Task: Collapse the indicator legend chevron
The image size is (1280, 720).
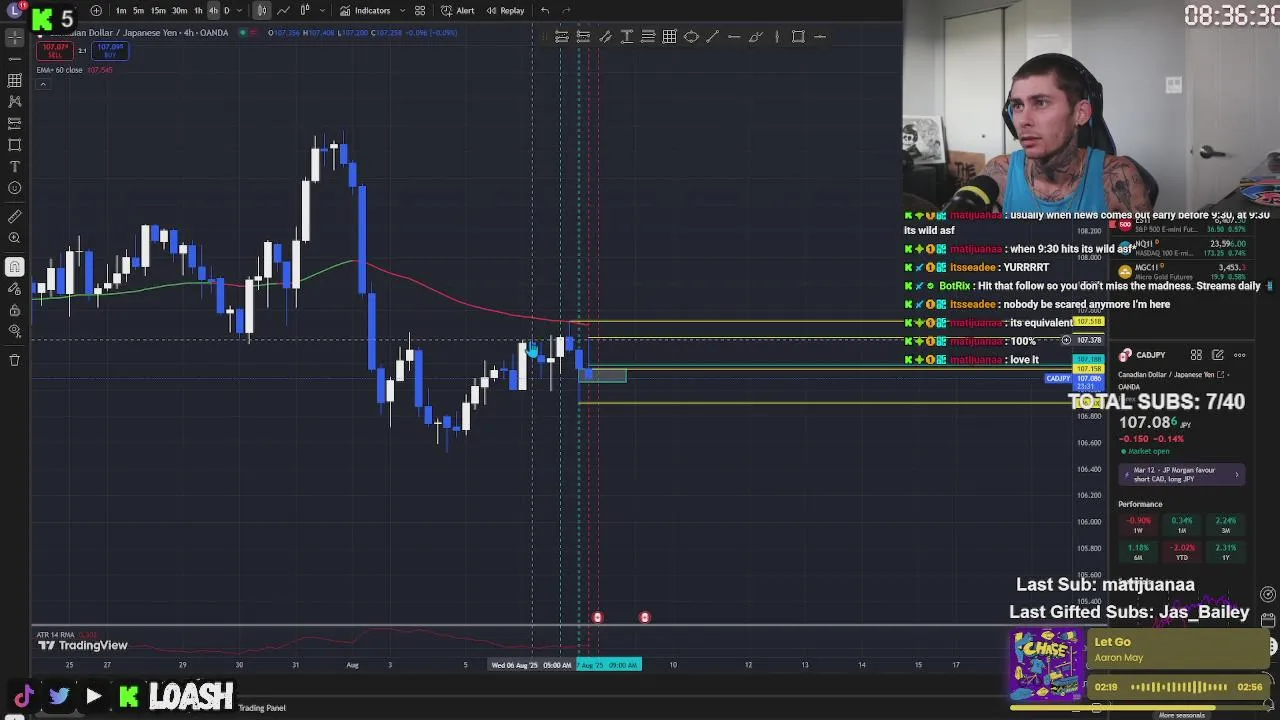Action: (x=43, y=84)
